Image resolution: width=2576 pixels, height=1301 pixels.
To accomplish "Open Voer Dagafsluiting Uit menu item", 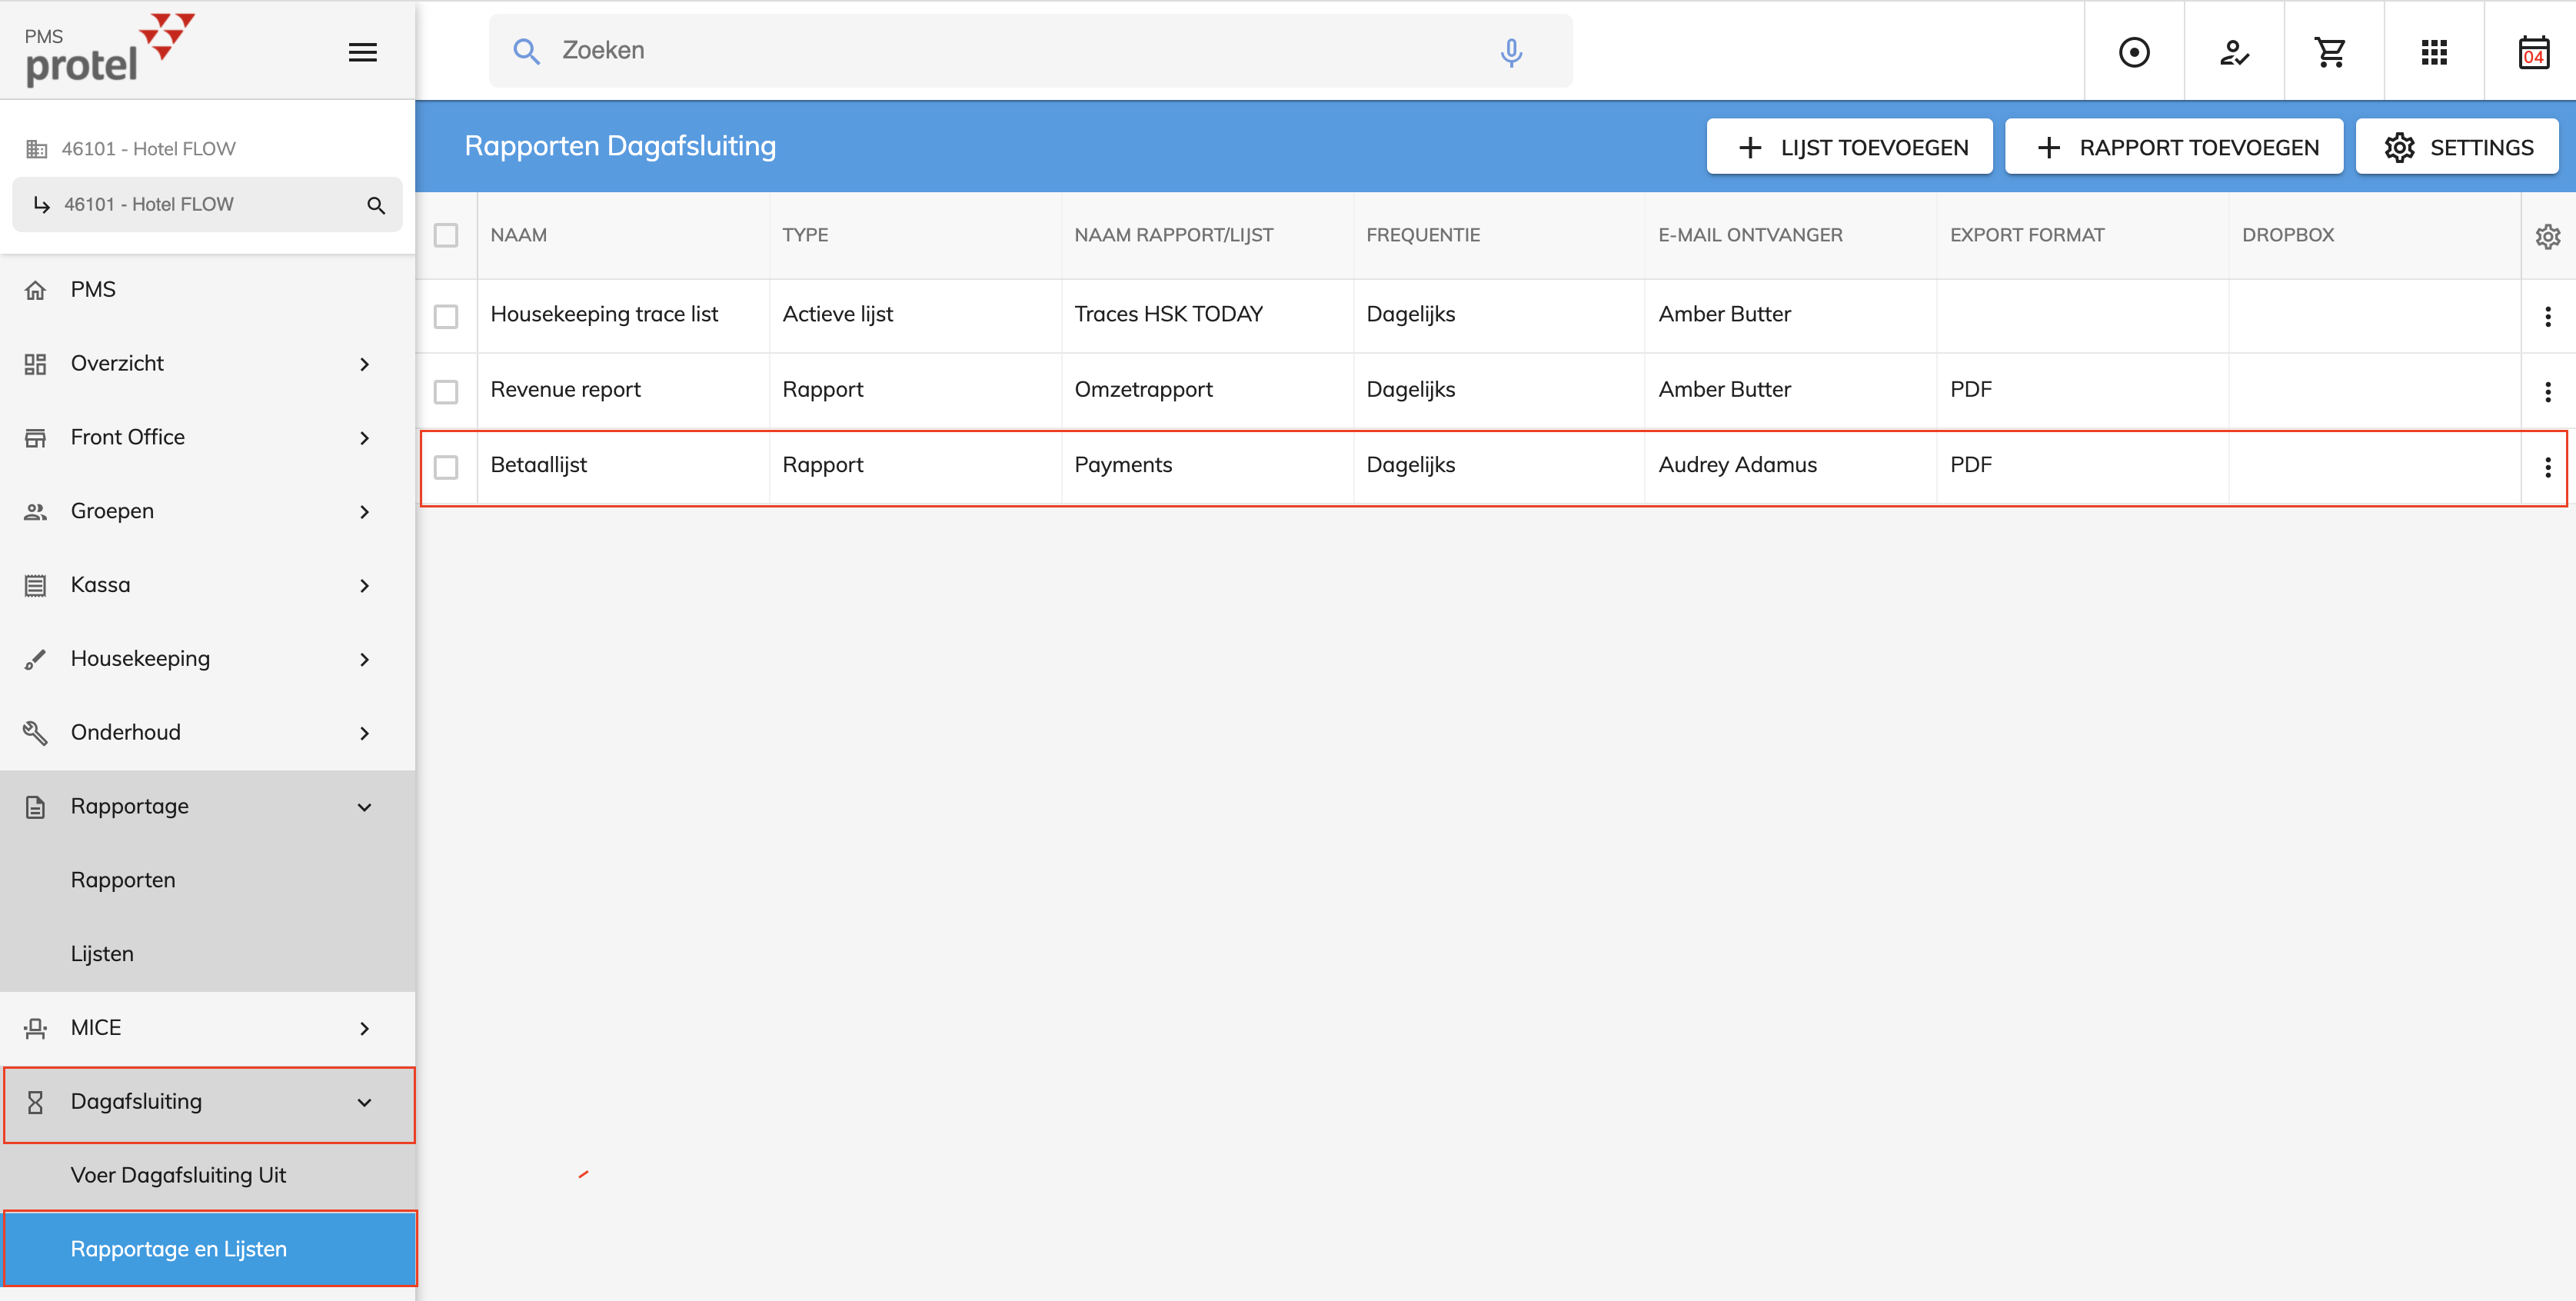I will coord(178,1175).
